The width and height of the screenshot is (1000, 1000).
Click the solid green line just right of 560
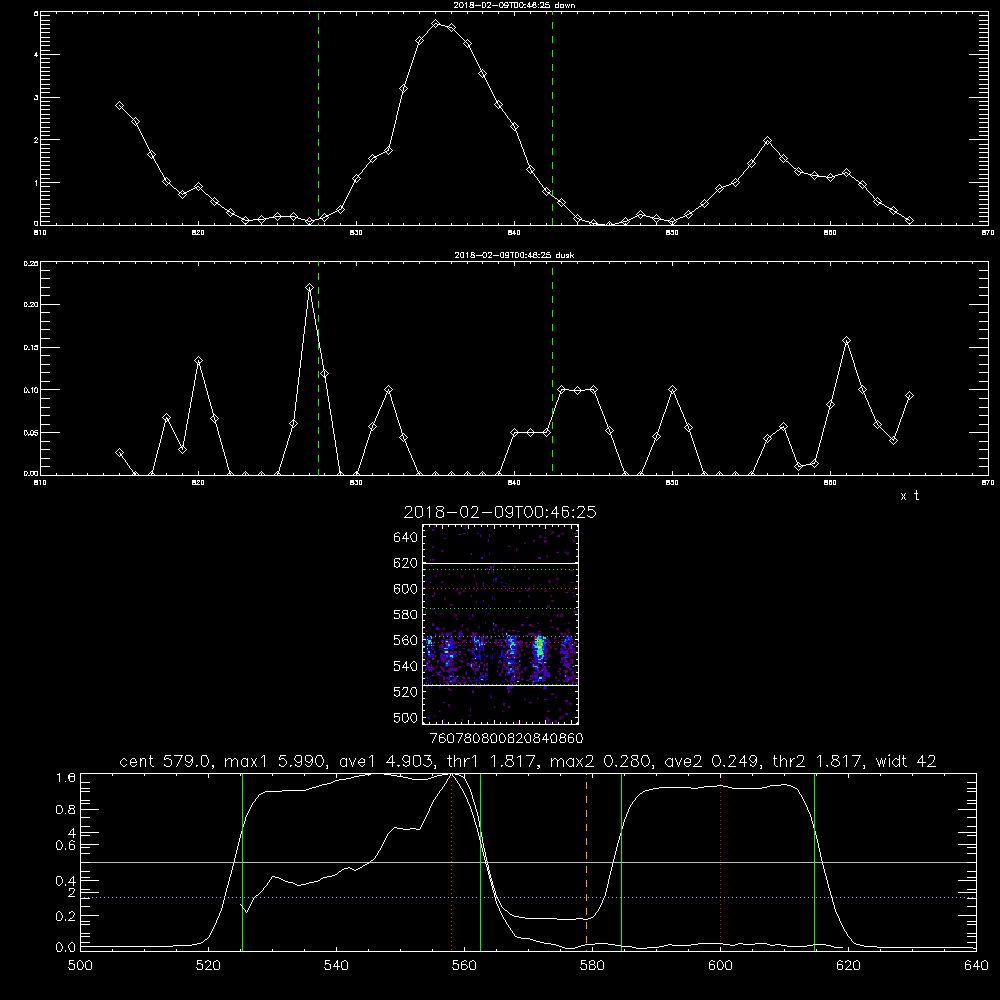point(480,861)
